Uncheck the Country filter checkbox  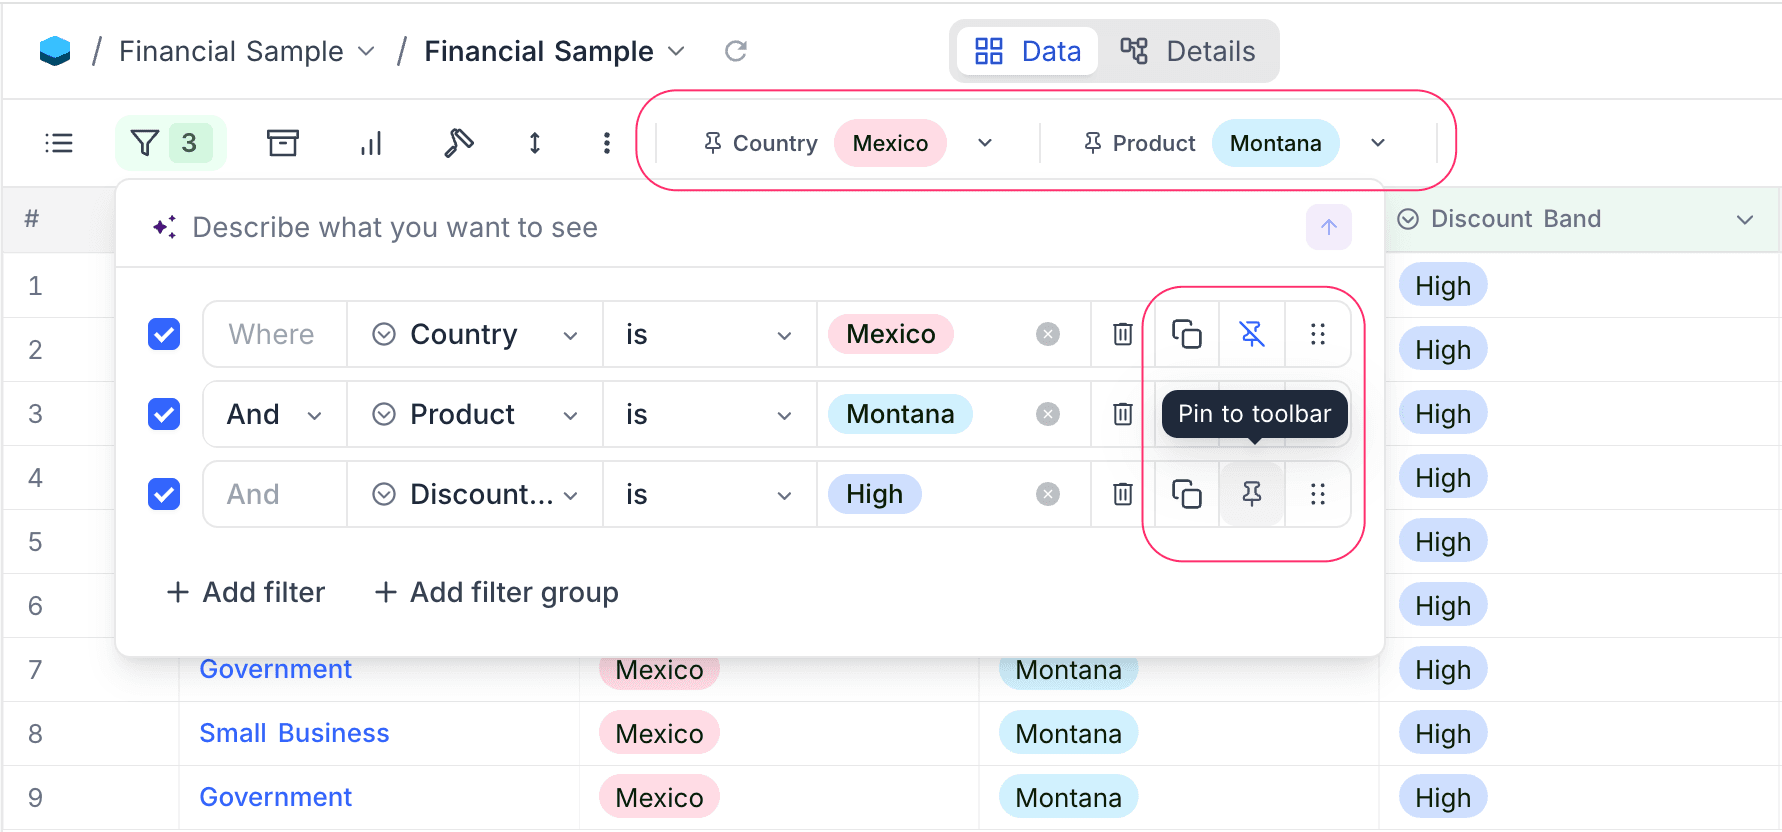pos(164,334)
